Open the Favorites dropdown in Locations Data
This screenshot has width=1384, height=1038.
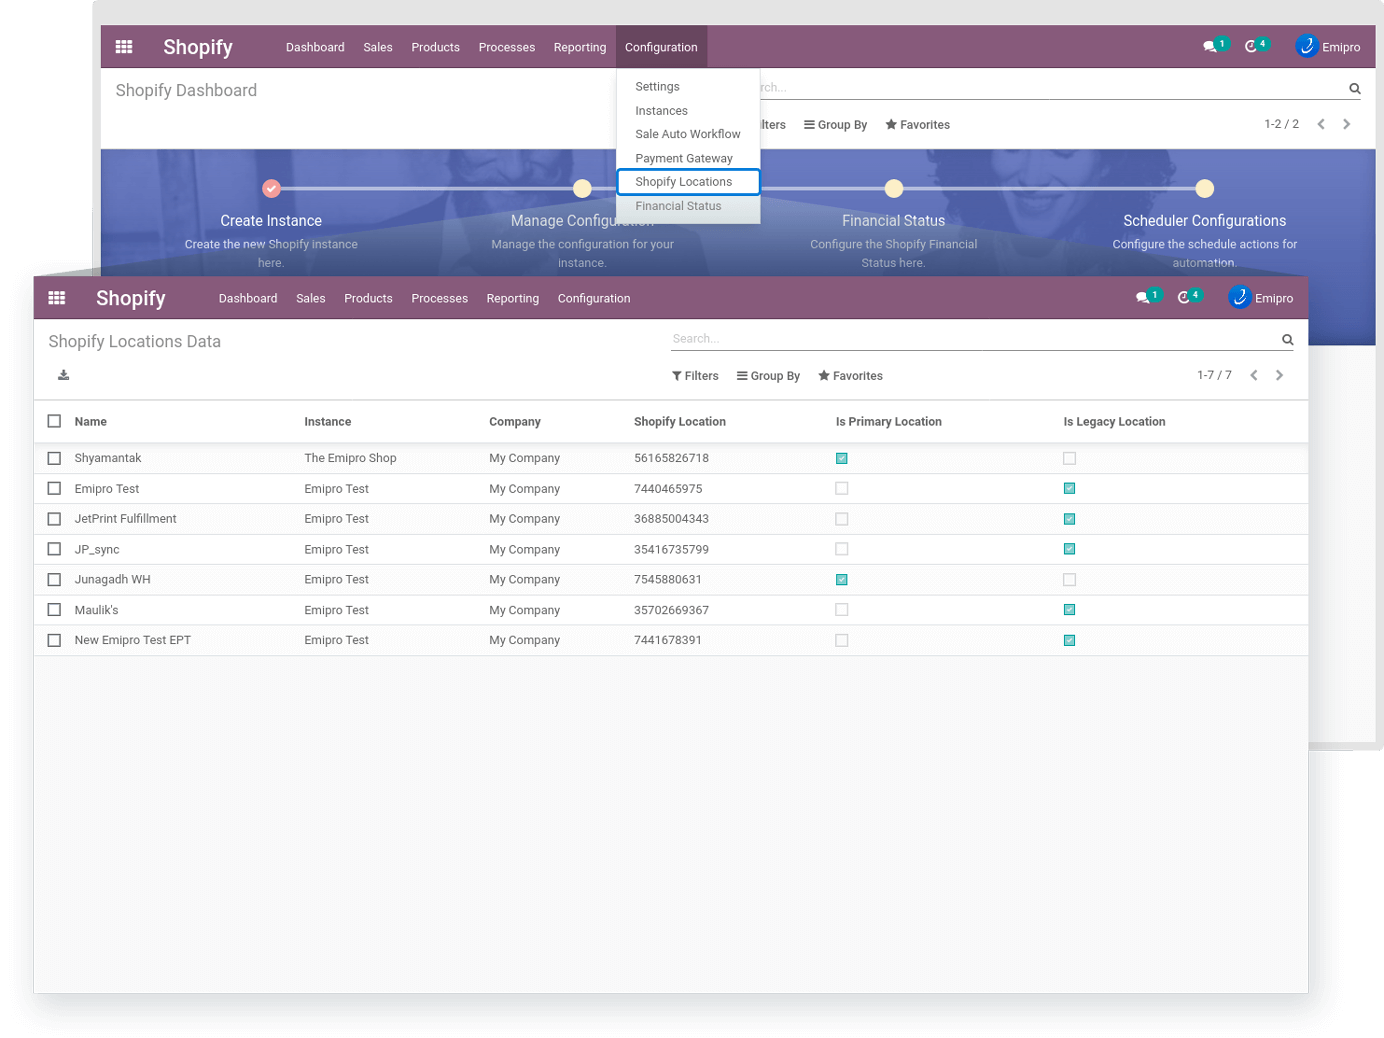(850, 376)
